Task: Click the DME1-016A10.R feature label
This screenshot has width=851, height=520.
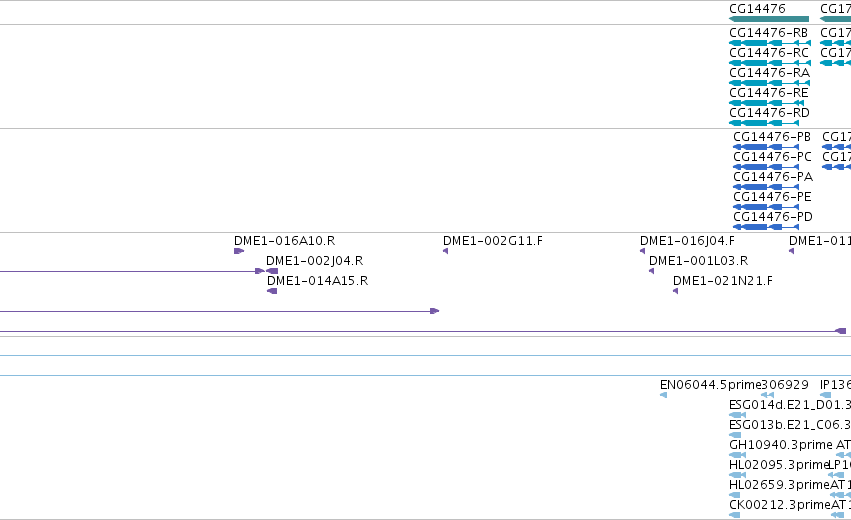Action: [x=284, y=241]
